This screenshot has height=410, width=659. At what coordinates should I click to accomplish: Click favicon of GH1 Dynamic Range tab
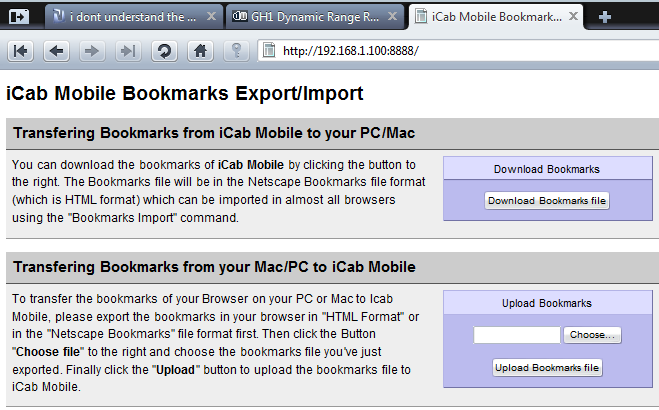[x=240, y=16]
